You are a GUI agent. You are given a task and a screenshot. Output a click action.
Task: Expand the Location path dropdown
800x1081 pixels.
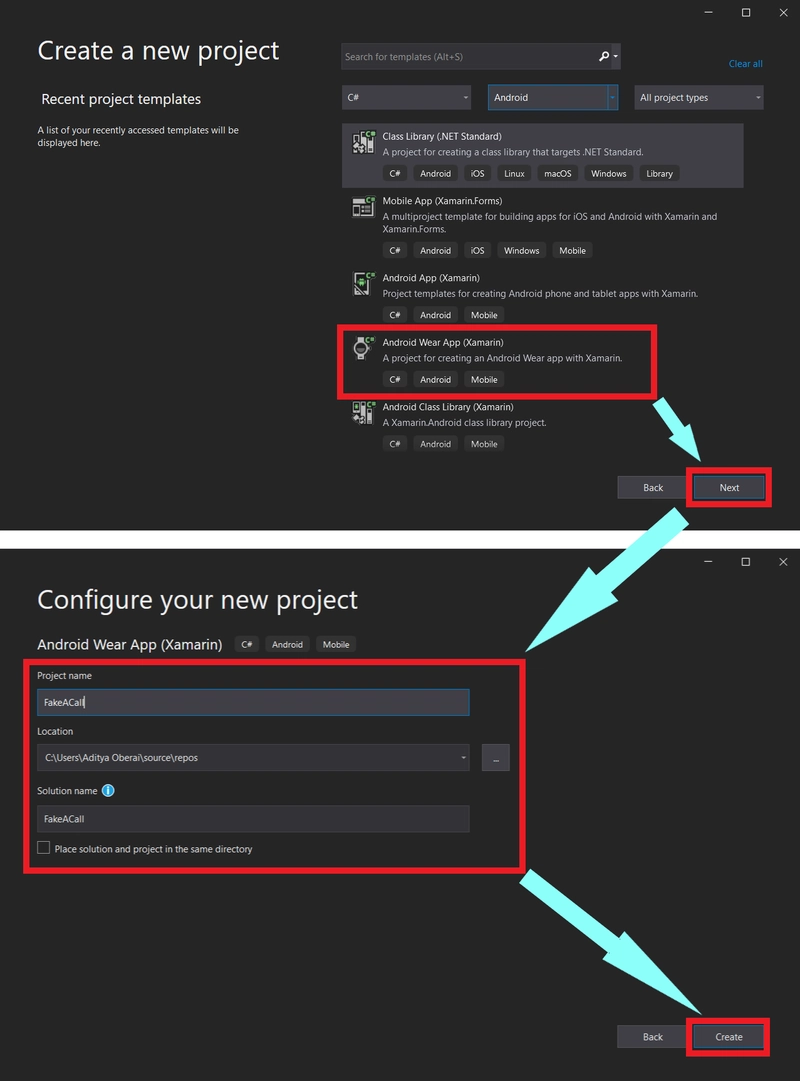[x=463, y=758]
